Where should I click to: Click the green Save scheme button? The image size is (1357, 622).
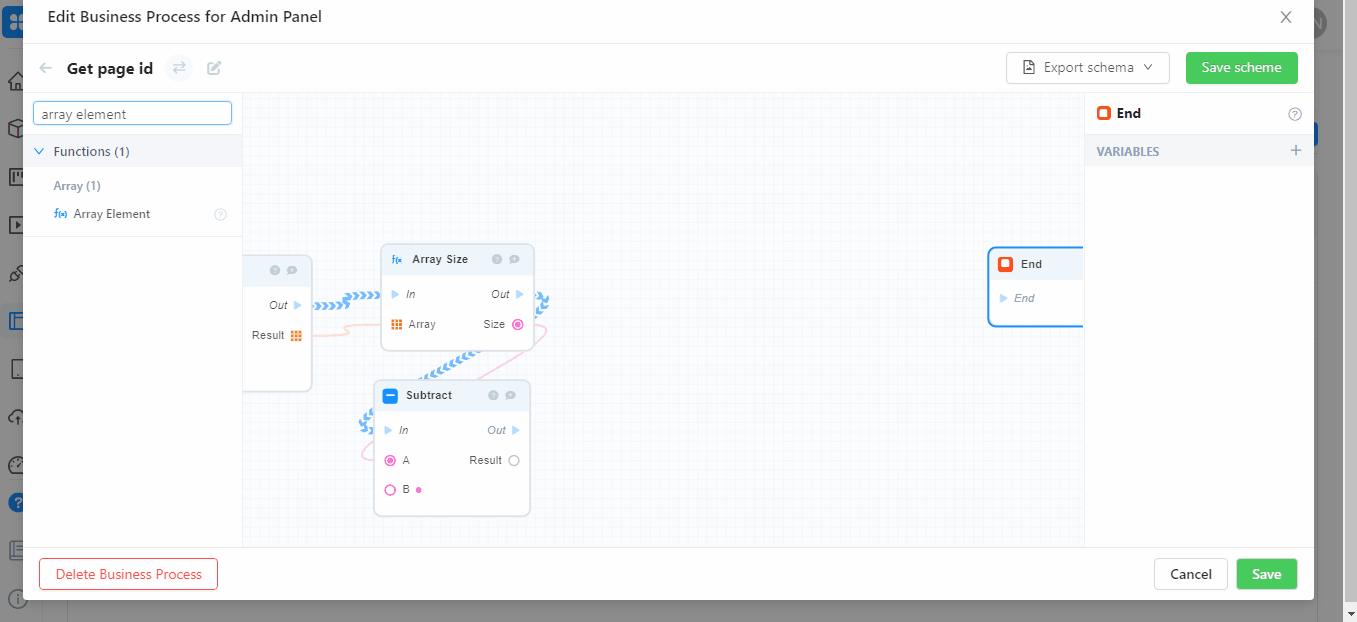(1241, 68)
